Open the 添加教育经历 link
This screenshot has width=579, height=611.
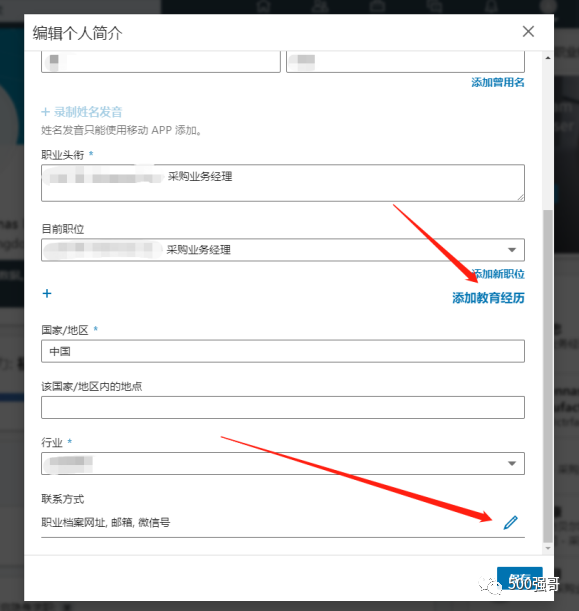coord(488,298)
